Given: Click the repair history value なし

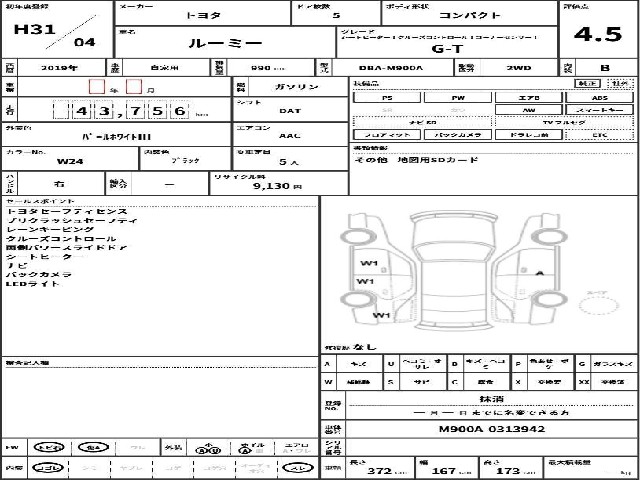Looking at the screenshot, I should (x=365, y=347).
